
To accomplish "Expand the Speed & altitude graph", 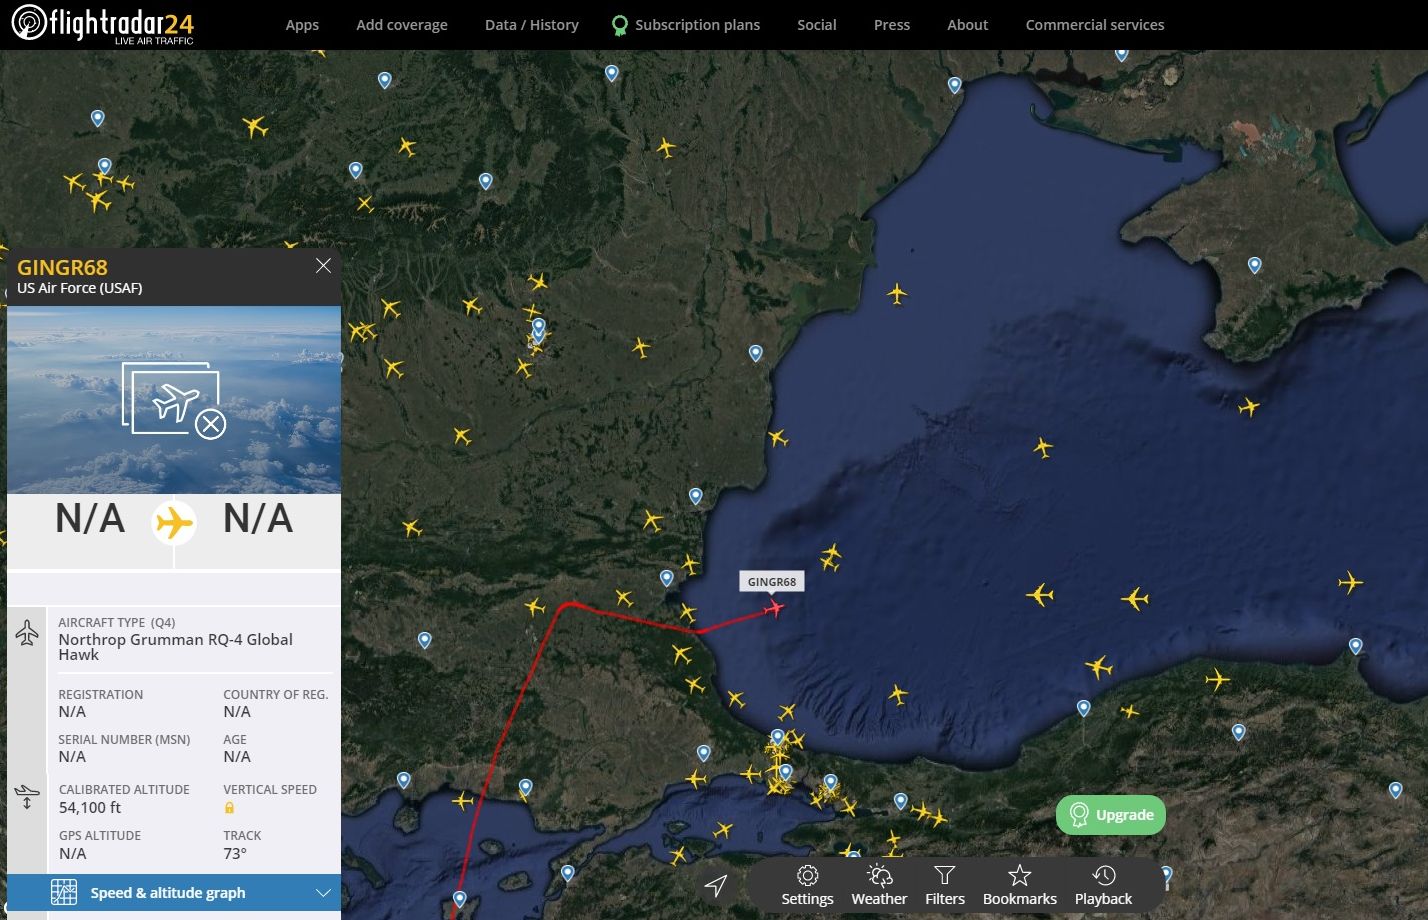I will (x=174, y=893).
